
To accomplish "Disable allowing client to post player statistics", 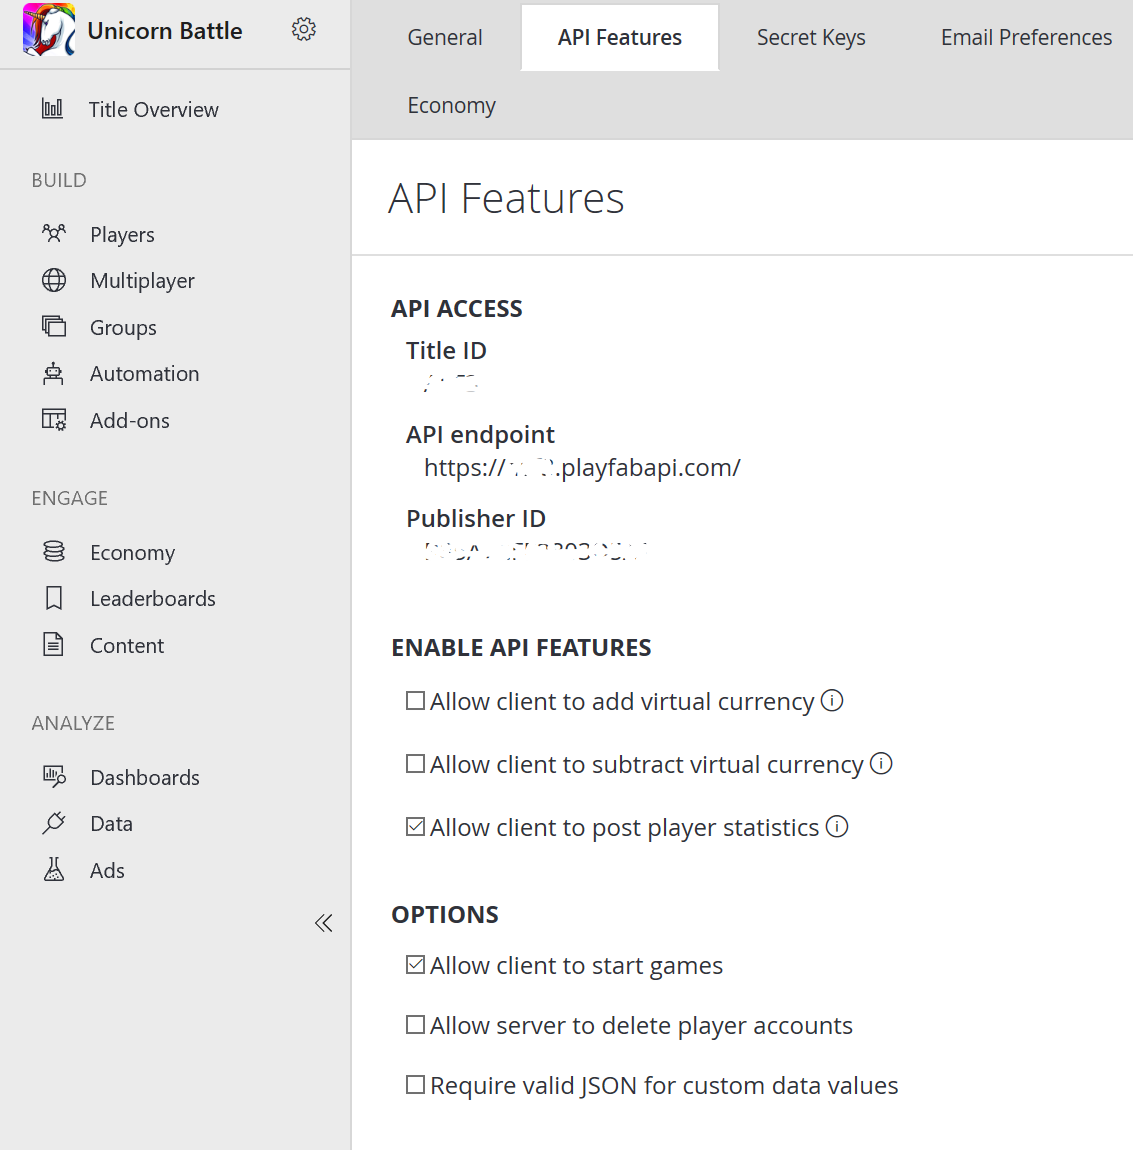I will pyautogui.click(x=415, y=826).
